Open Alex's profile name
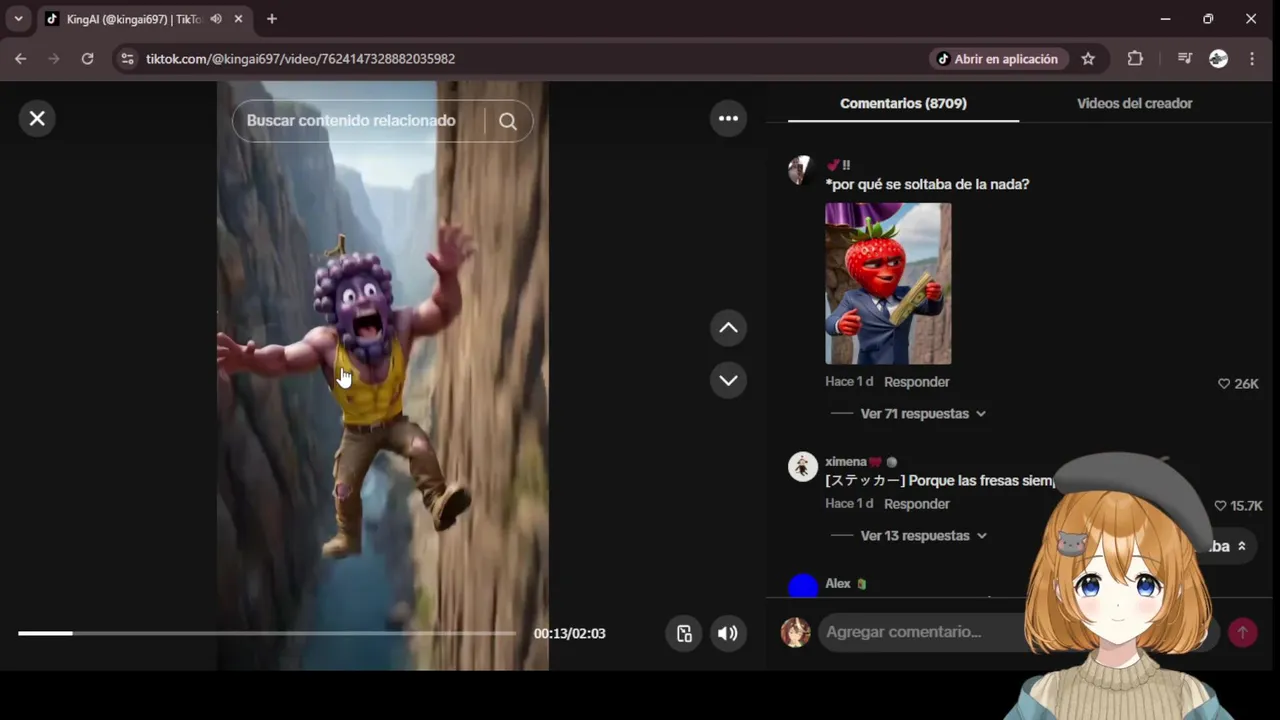Viewport: 1280px width, 720px height. tap(838, 584)
